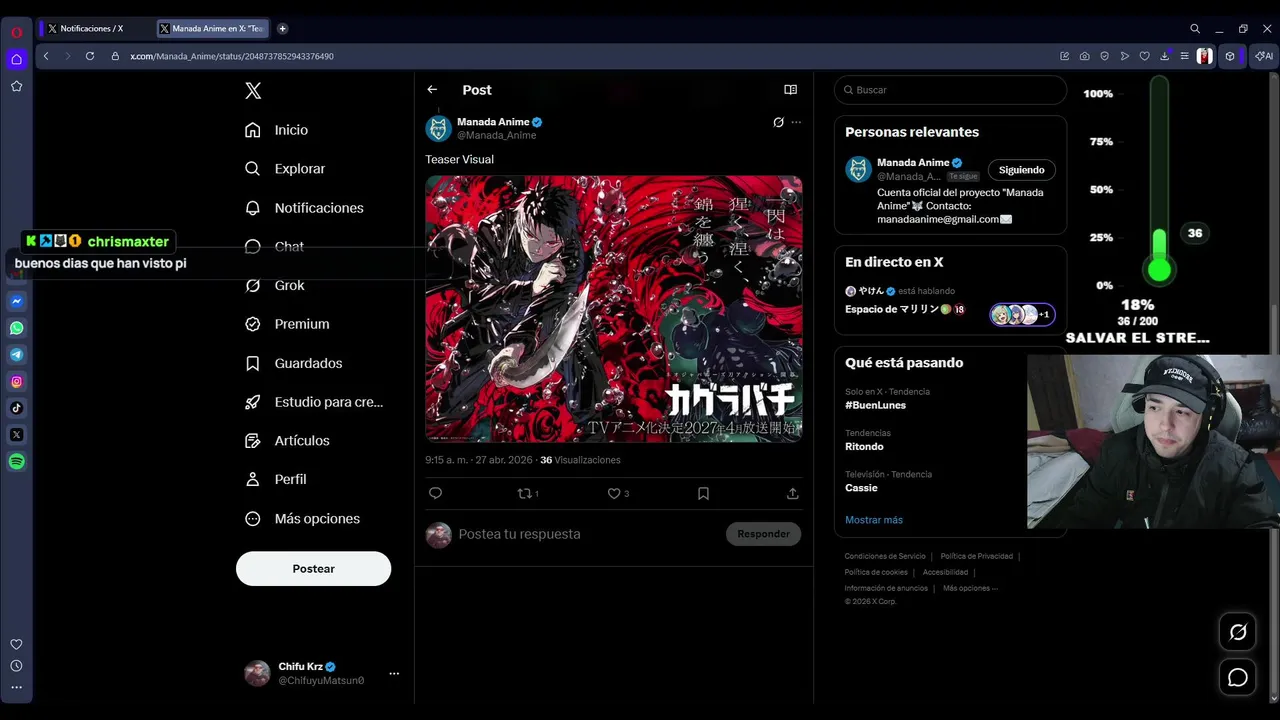
Task: Reply to the post via comment icon
Action: click(x=435, y=493)
